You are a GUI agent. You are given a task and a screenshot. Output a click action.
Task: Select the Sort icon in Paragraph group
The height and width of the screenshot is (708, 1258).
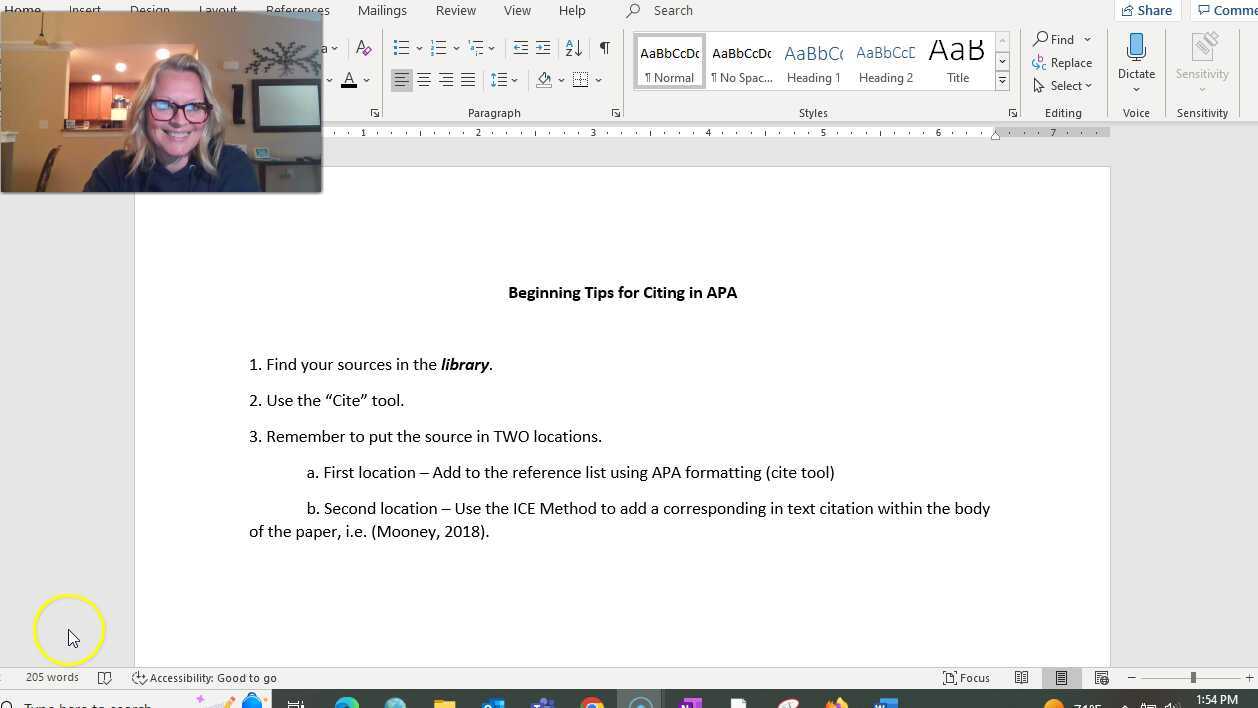[x=573, y=47]
